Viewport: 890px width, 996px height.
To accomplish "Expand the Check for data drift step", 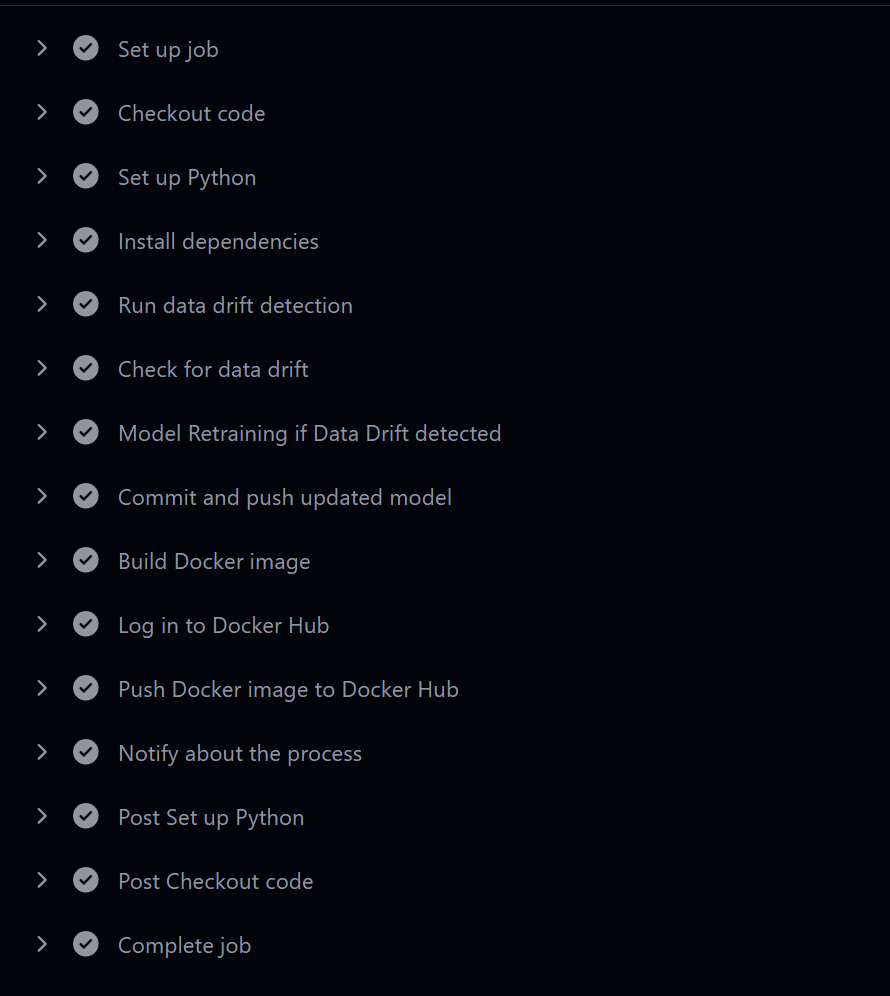I will click(42, 368).
